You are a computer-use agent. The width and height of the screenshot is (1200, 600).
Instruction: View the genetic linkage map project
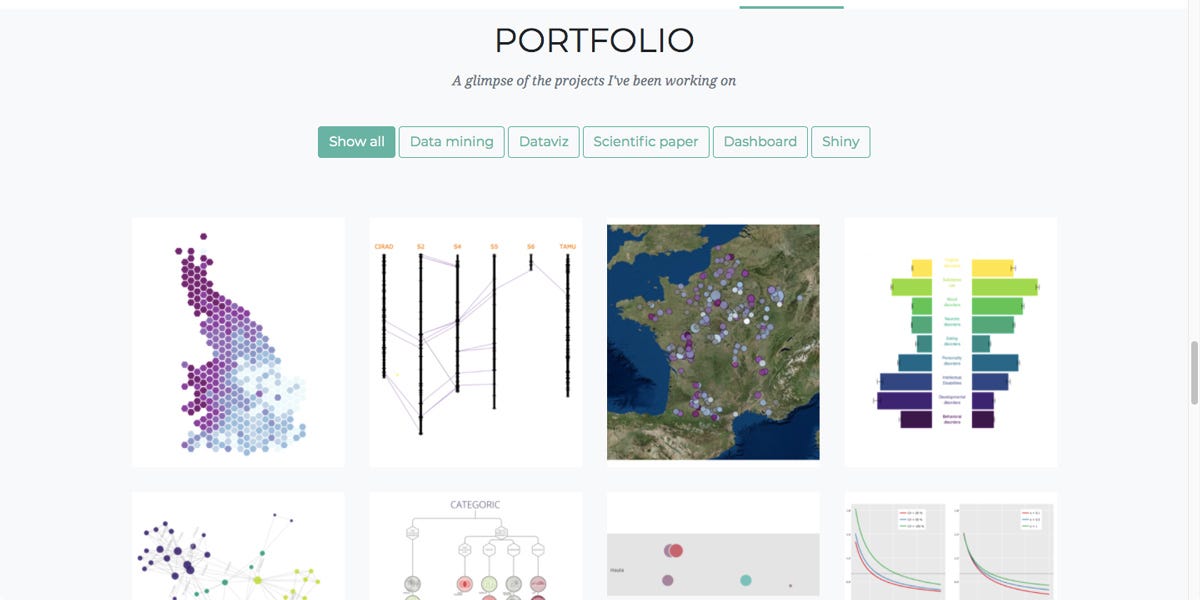click(476, 341)
